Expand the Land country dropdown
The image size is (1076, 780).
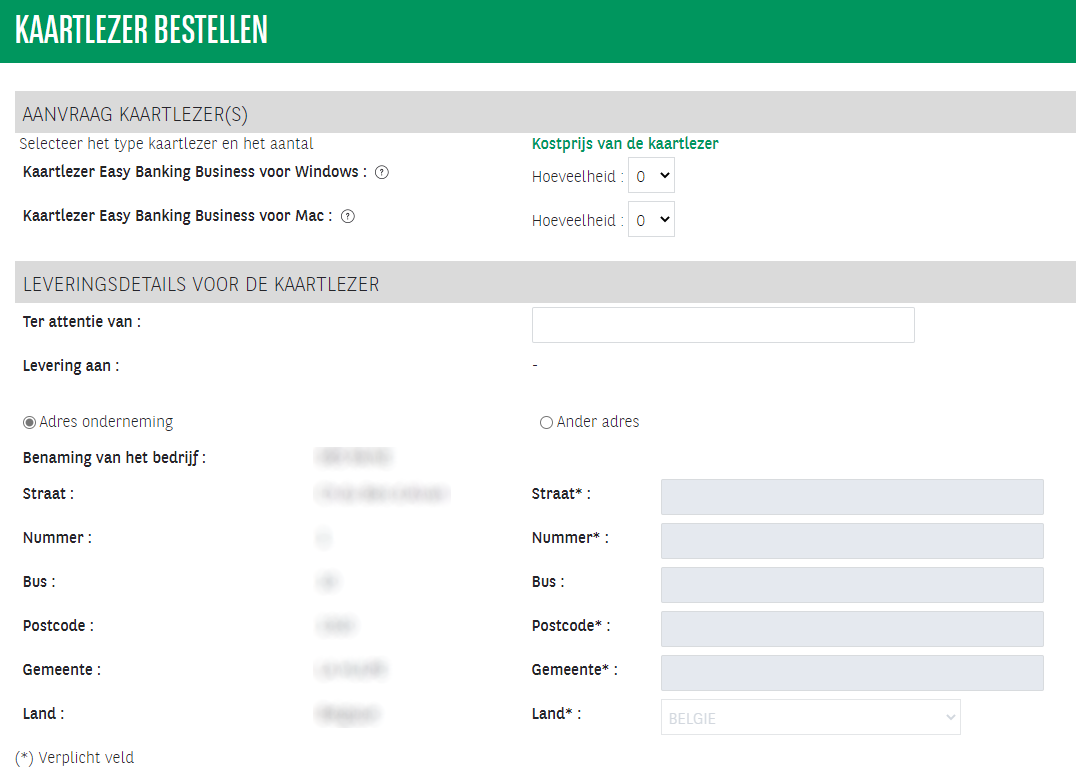(810, 717)
